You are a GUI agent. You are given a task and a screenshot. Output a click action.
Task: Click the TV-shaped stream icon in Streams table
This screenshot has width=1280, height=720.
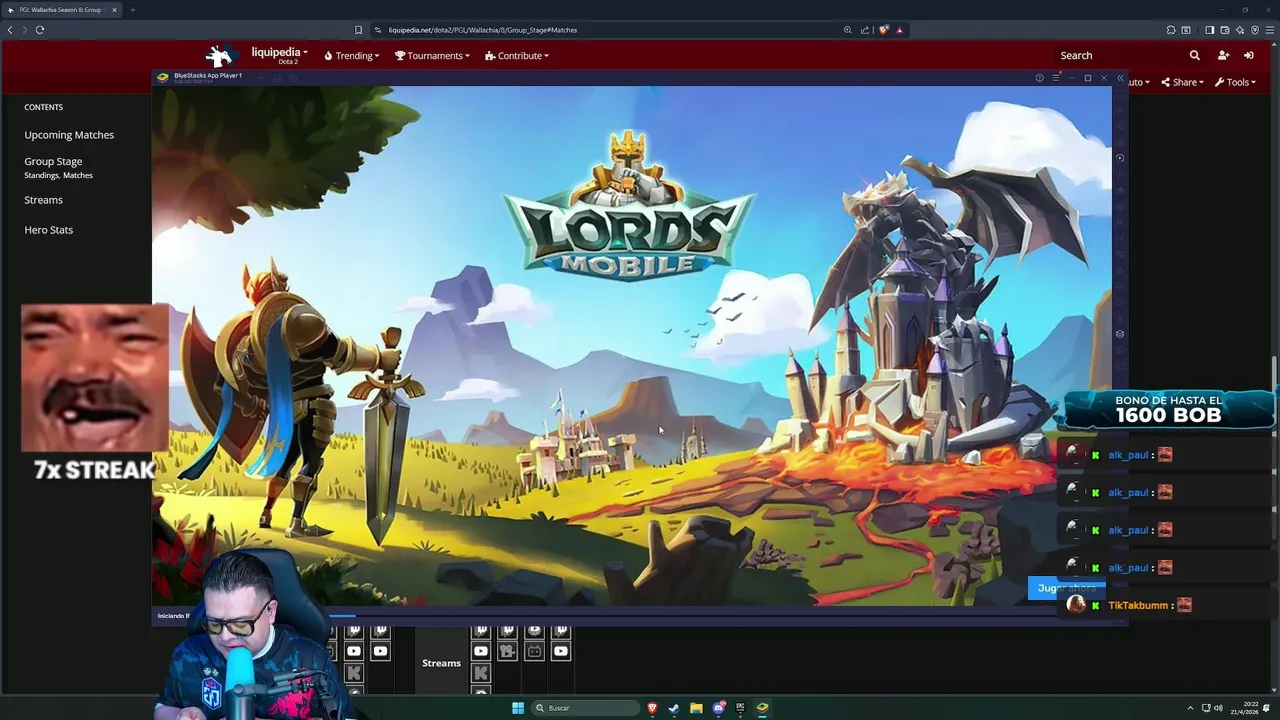click(x=534, y=652)
